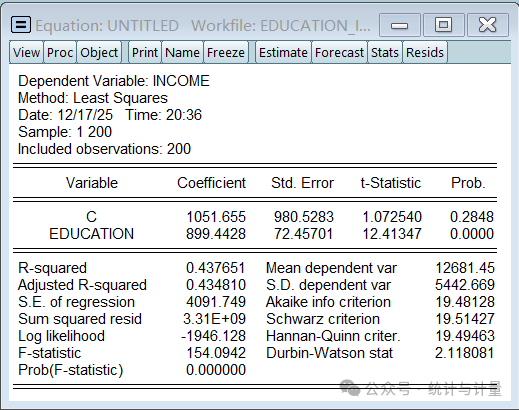Click 'Included observations: 200' line
This screenshot has height=410, width=519.
point(104,149)
